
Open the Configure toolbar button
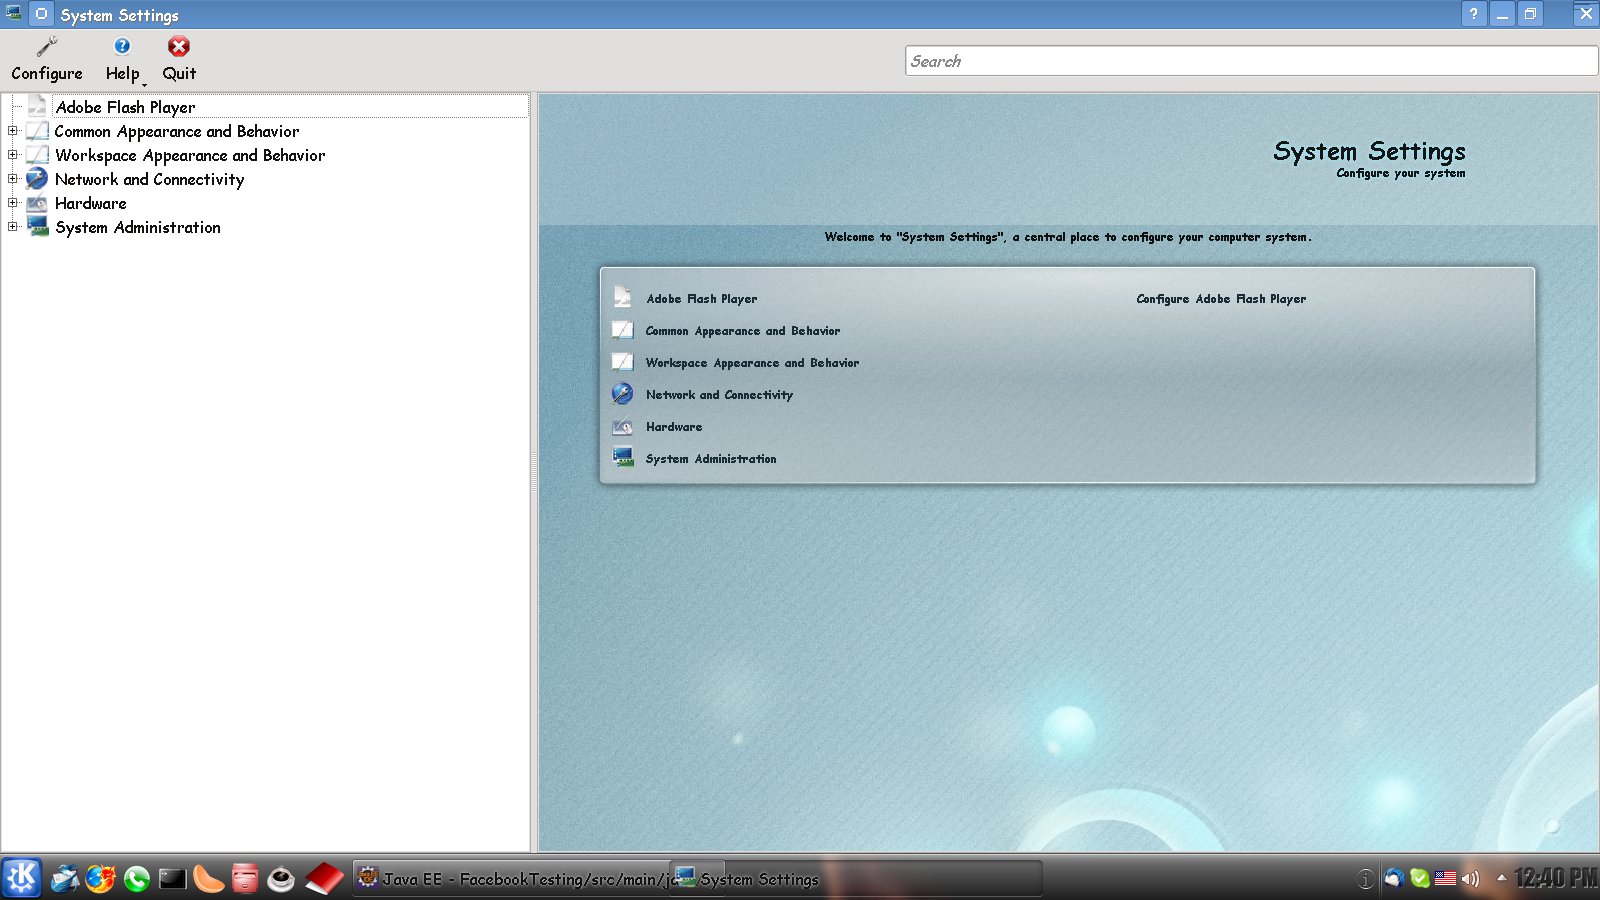point(47,59)
